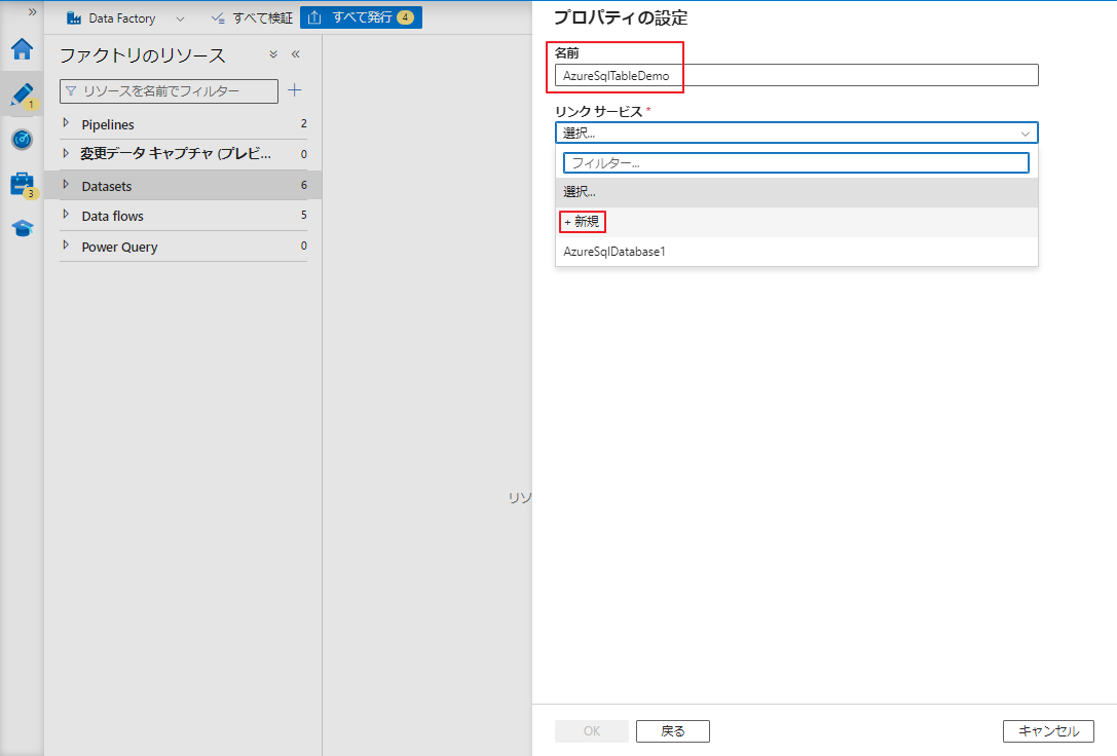
Task: Expand all resources with double down arrows
Action: tap(273, 54)
